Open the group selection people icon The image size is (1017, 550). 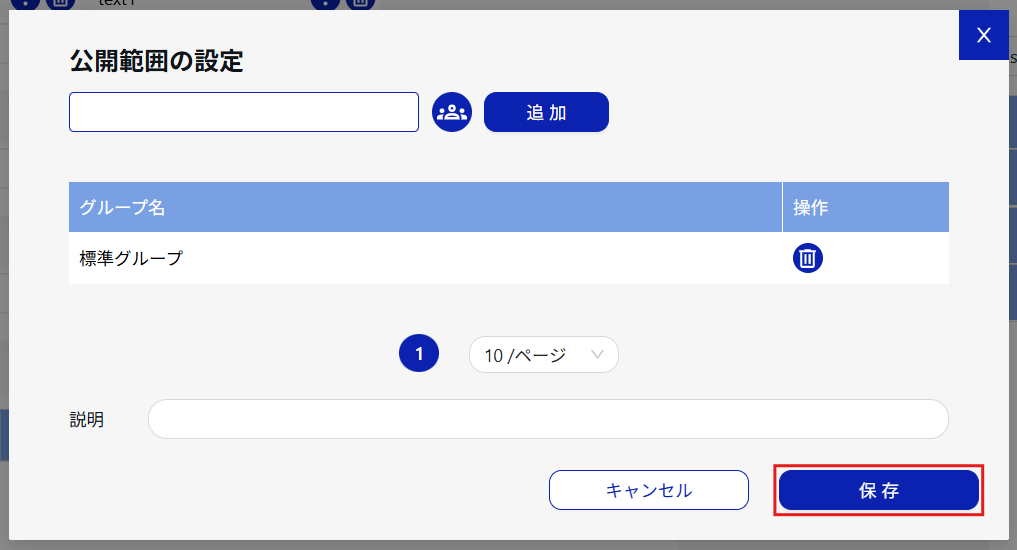[452, 112]
